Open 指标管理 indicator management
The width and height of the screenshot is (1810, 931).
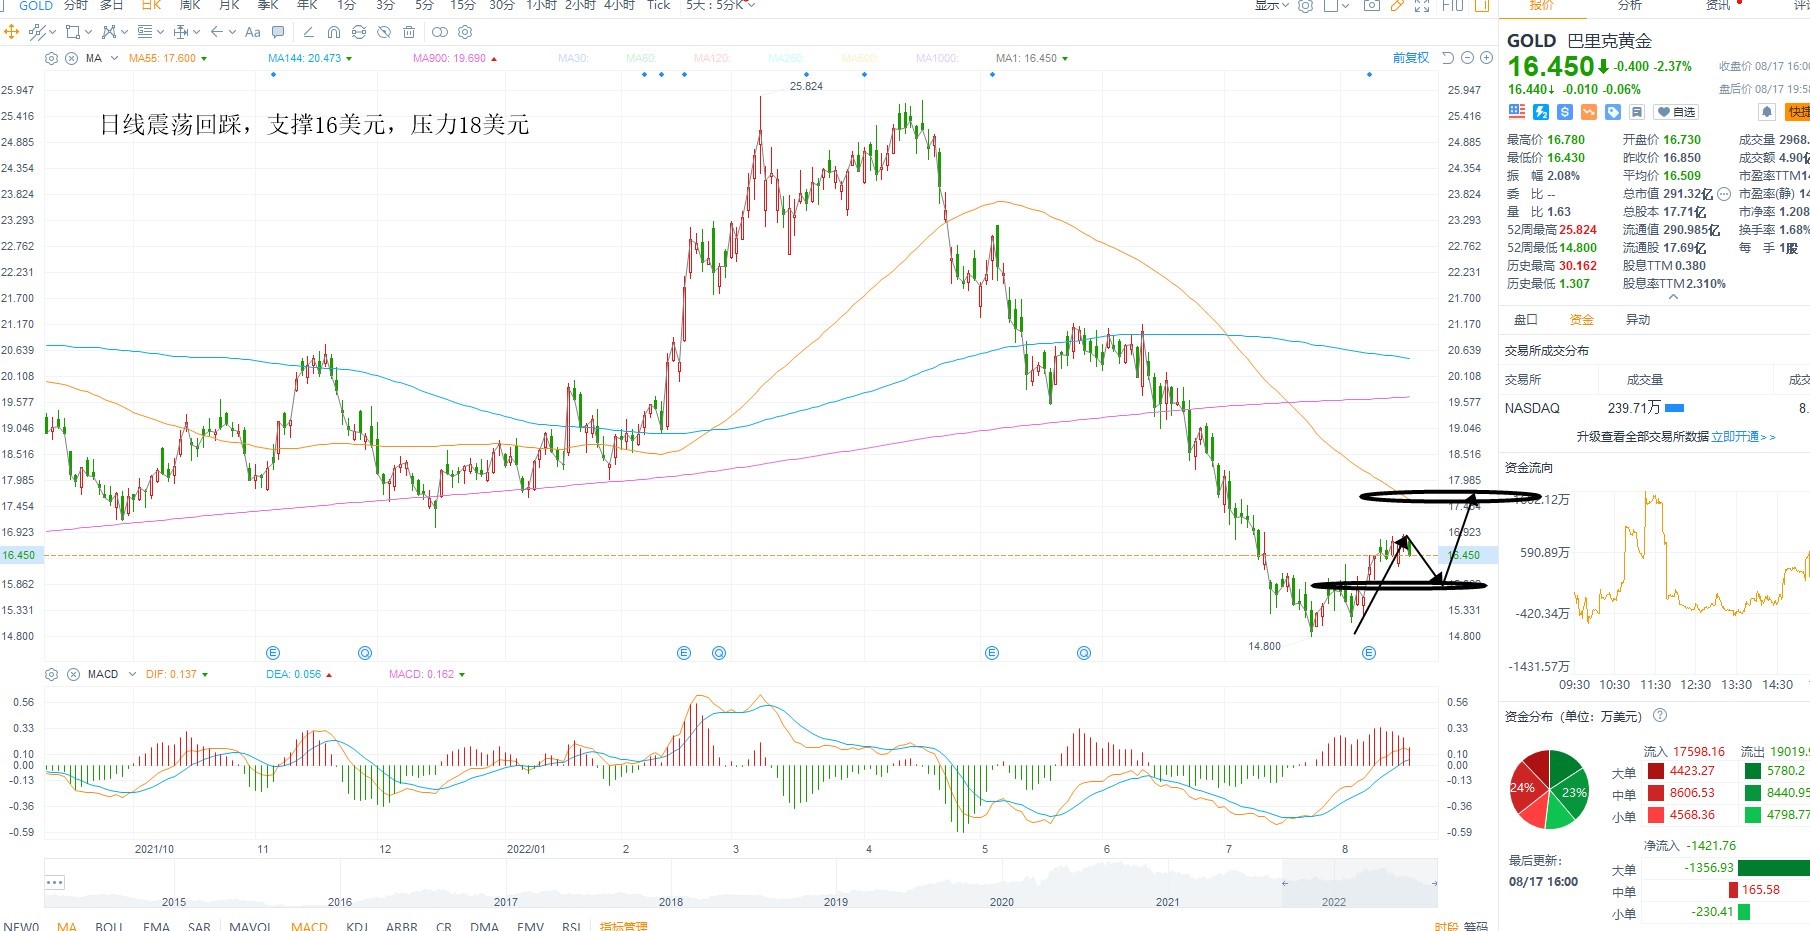(624, 925)
